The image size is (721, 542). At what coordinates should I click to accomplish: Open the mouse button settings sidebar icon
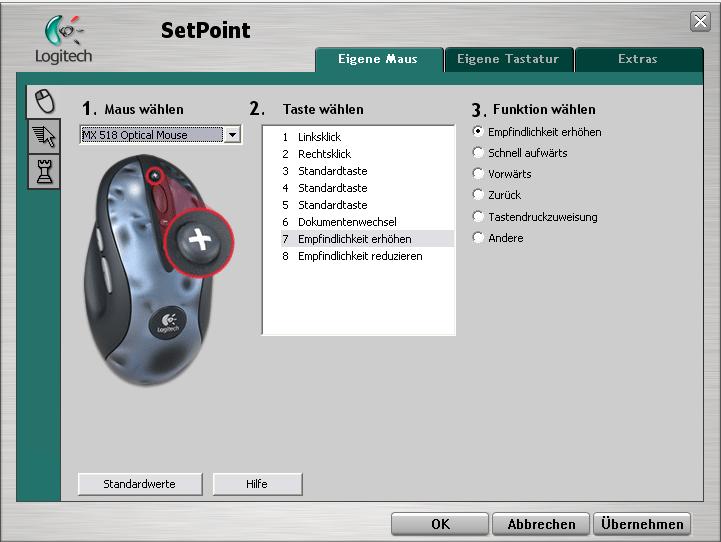click(x=44, y=101)
